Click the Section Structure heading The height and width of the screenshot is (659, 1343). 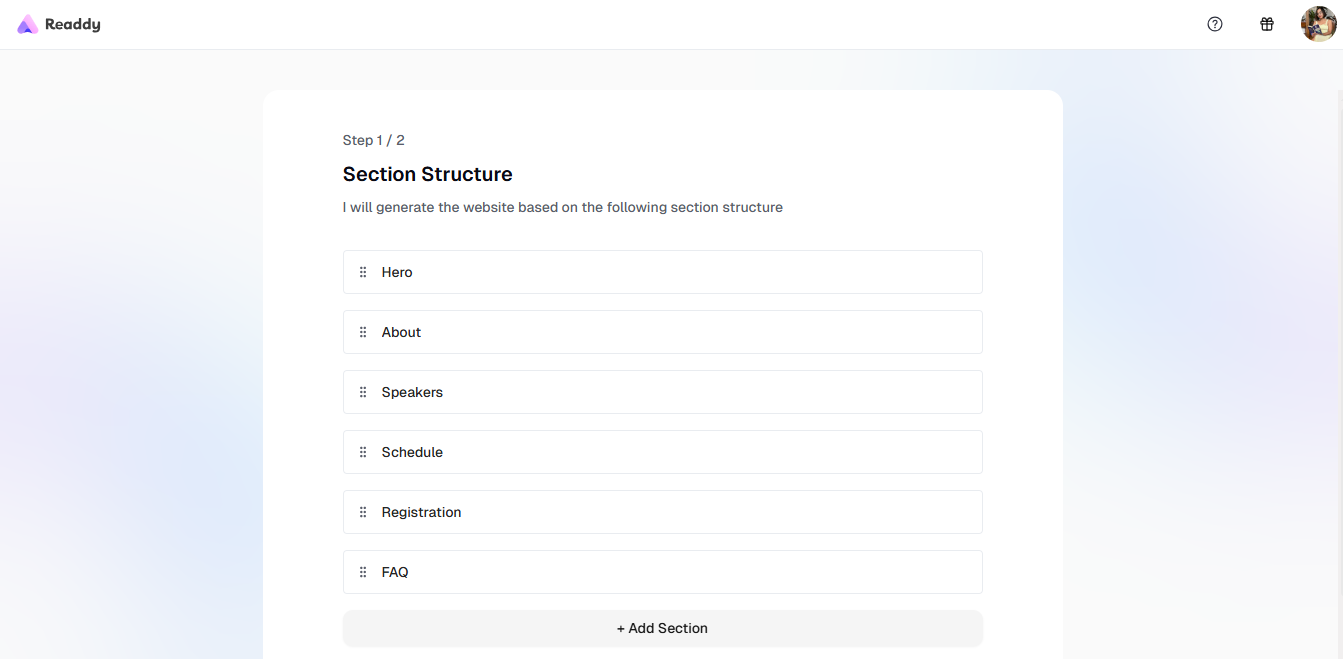tap(428, 174)
